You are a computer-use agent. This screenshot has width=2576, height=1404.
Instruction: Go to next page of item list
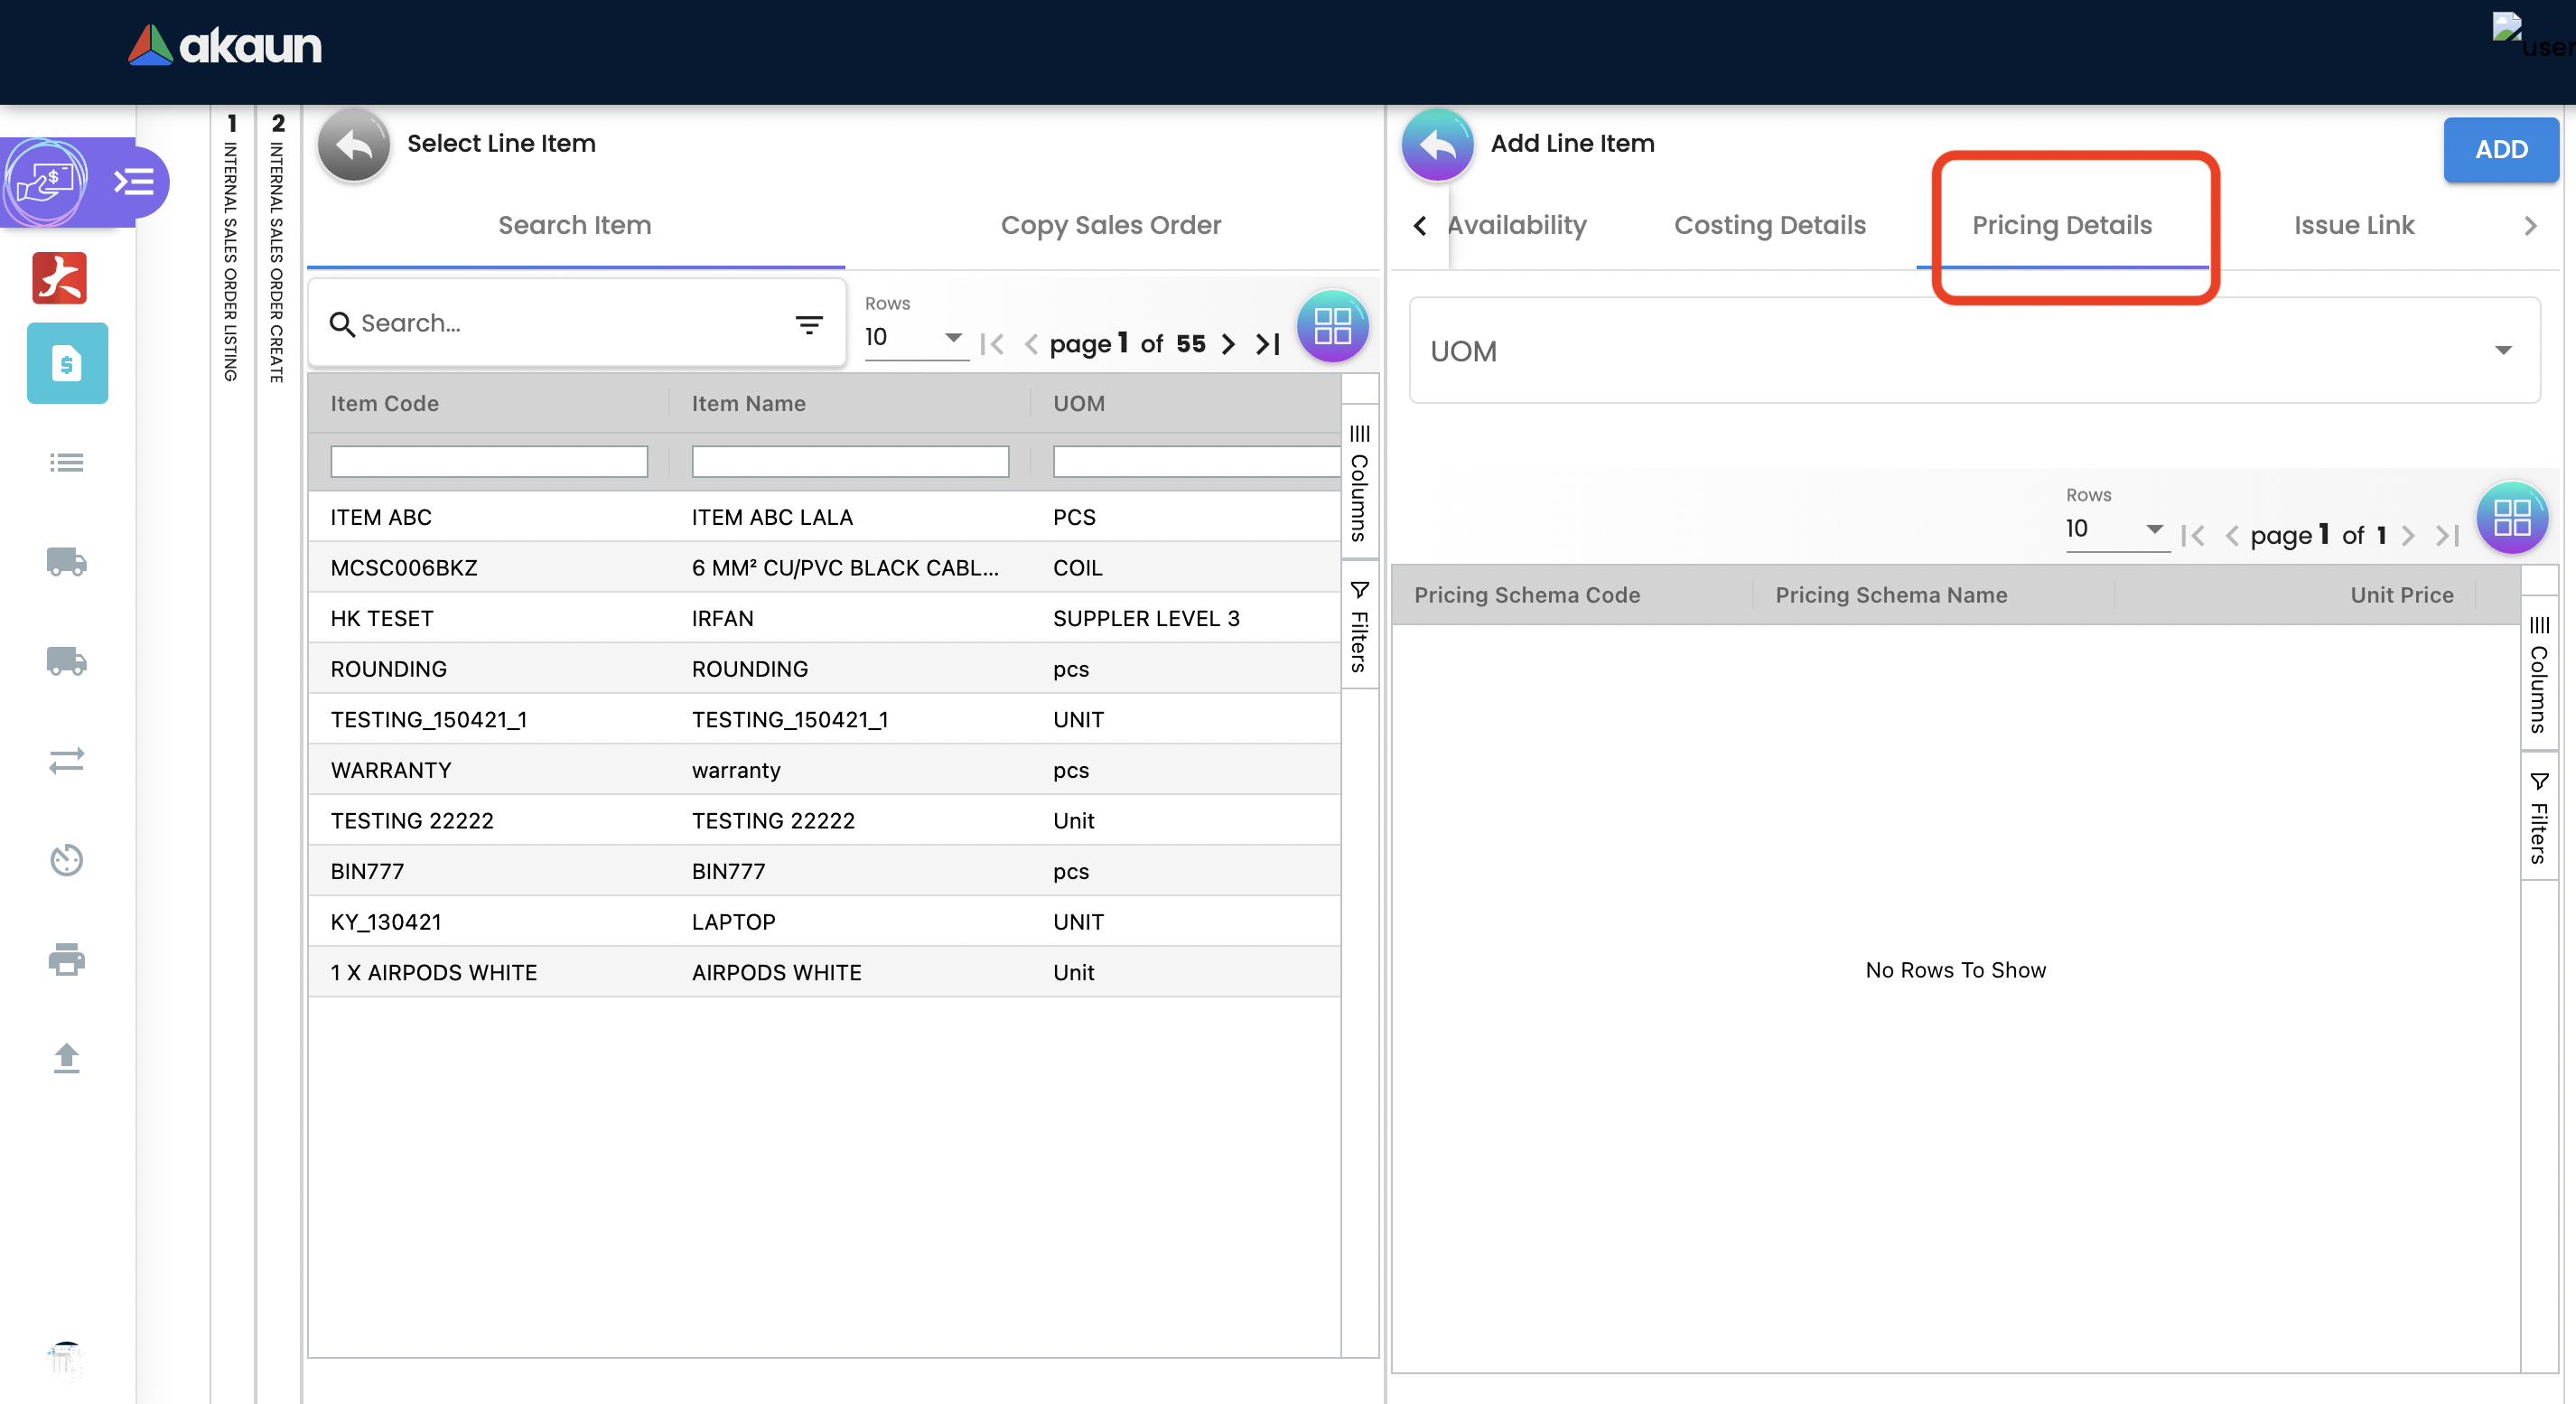pos(1229,344)
